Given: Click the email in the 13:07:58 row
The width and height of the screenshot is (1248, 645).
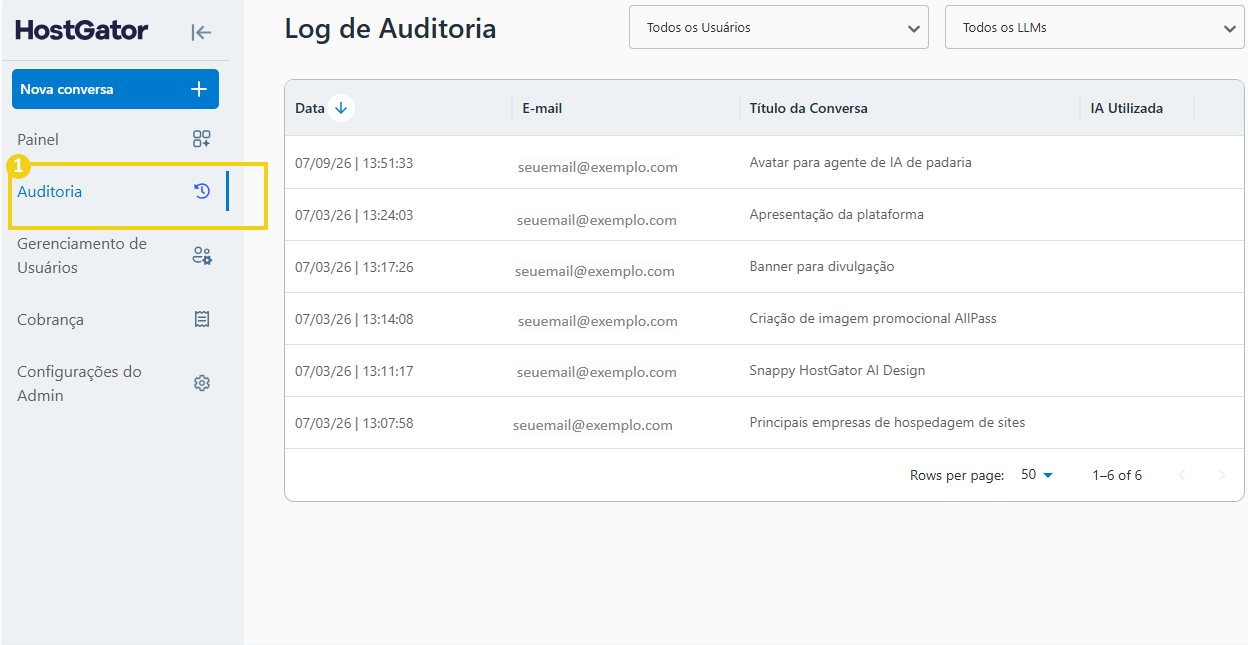Looking at the screenshot, I should 593,425.
